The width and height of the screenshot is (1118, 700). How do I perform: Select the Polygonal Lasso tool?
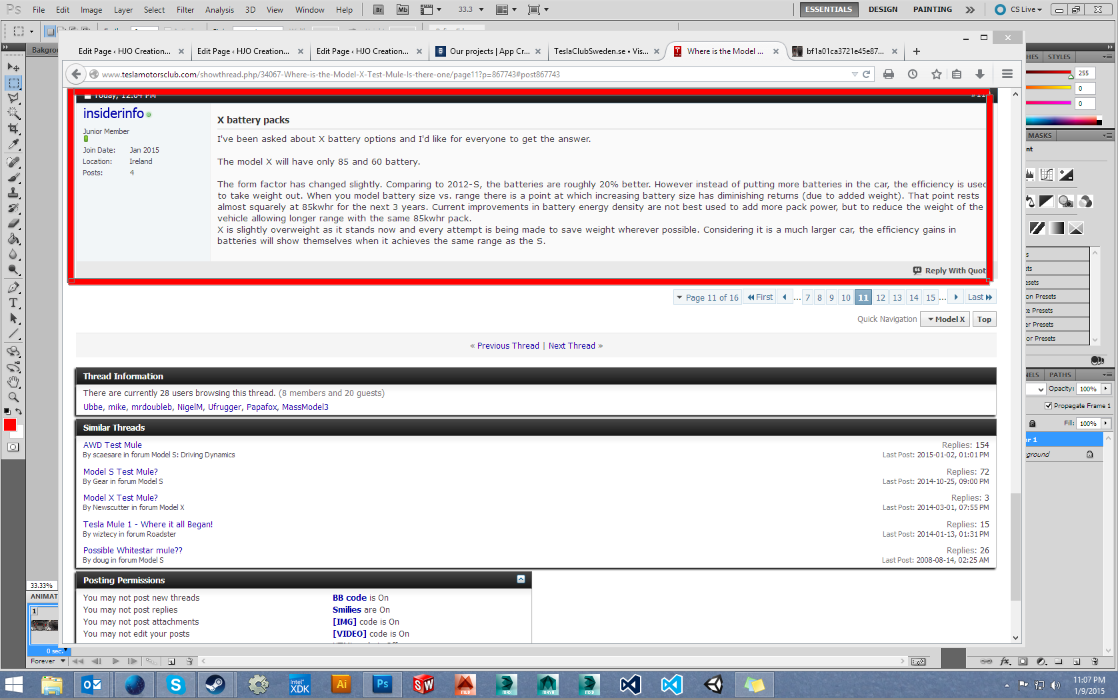(x=14, y=98)
